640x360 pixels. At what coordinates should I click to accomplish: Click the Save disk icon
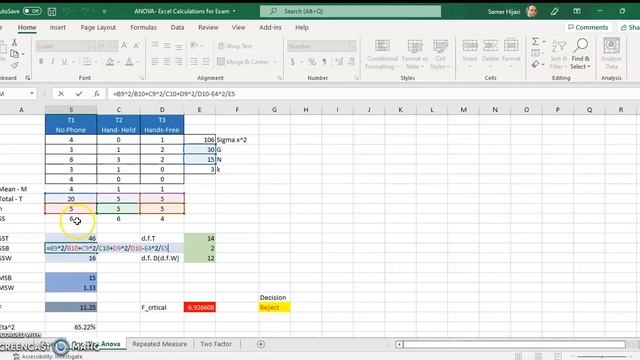(52, 11)
